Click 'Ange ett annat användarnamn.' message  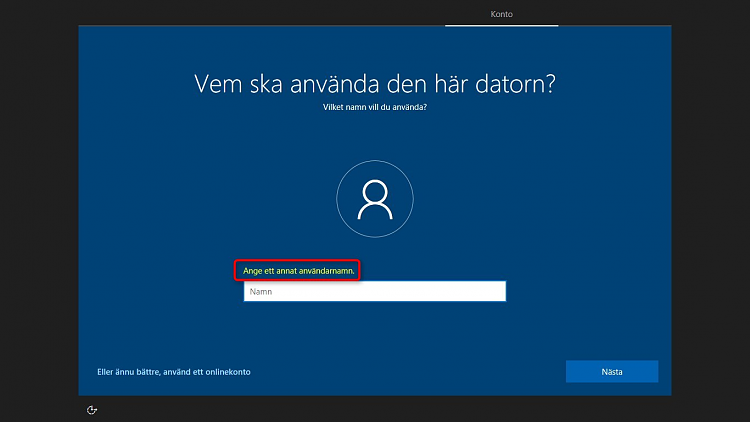[x=298, y=271]
